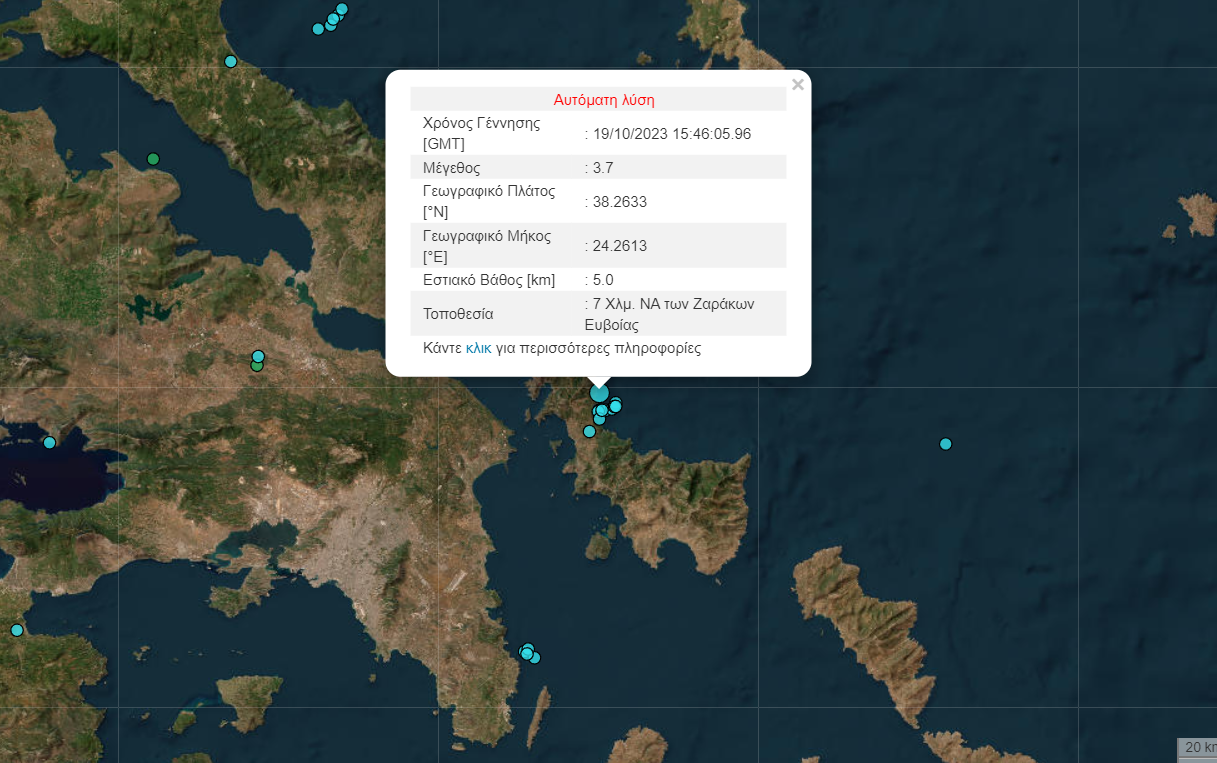Click the origin time value 19/10/2023 15:46:05.96
The height and width of the screenshot is (763, 1217).
point(670,134)
